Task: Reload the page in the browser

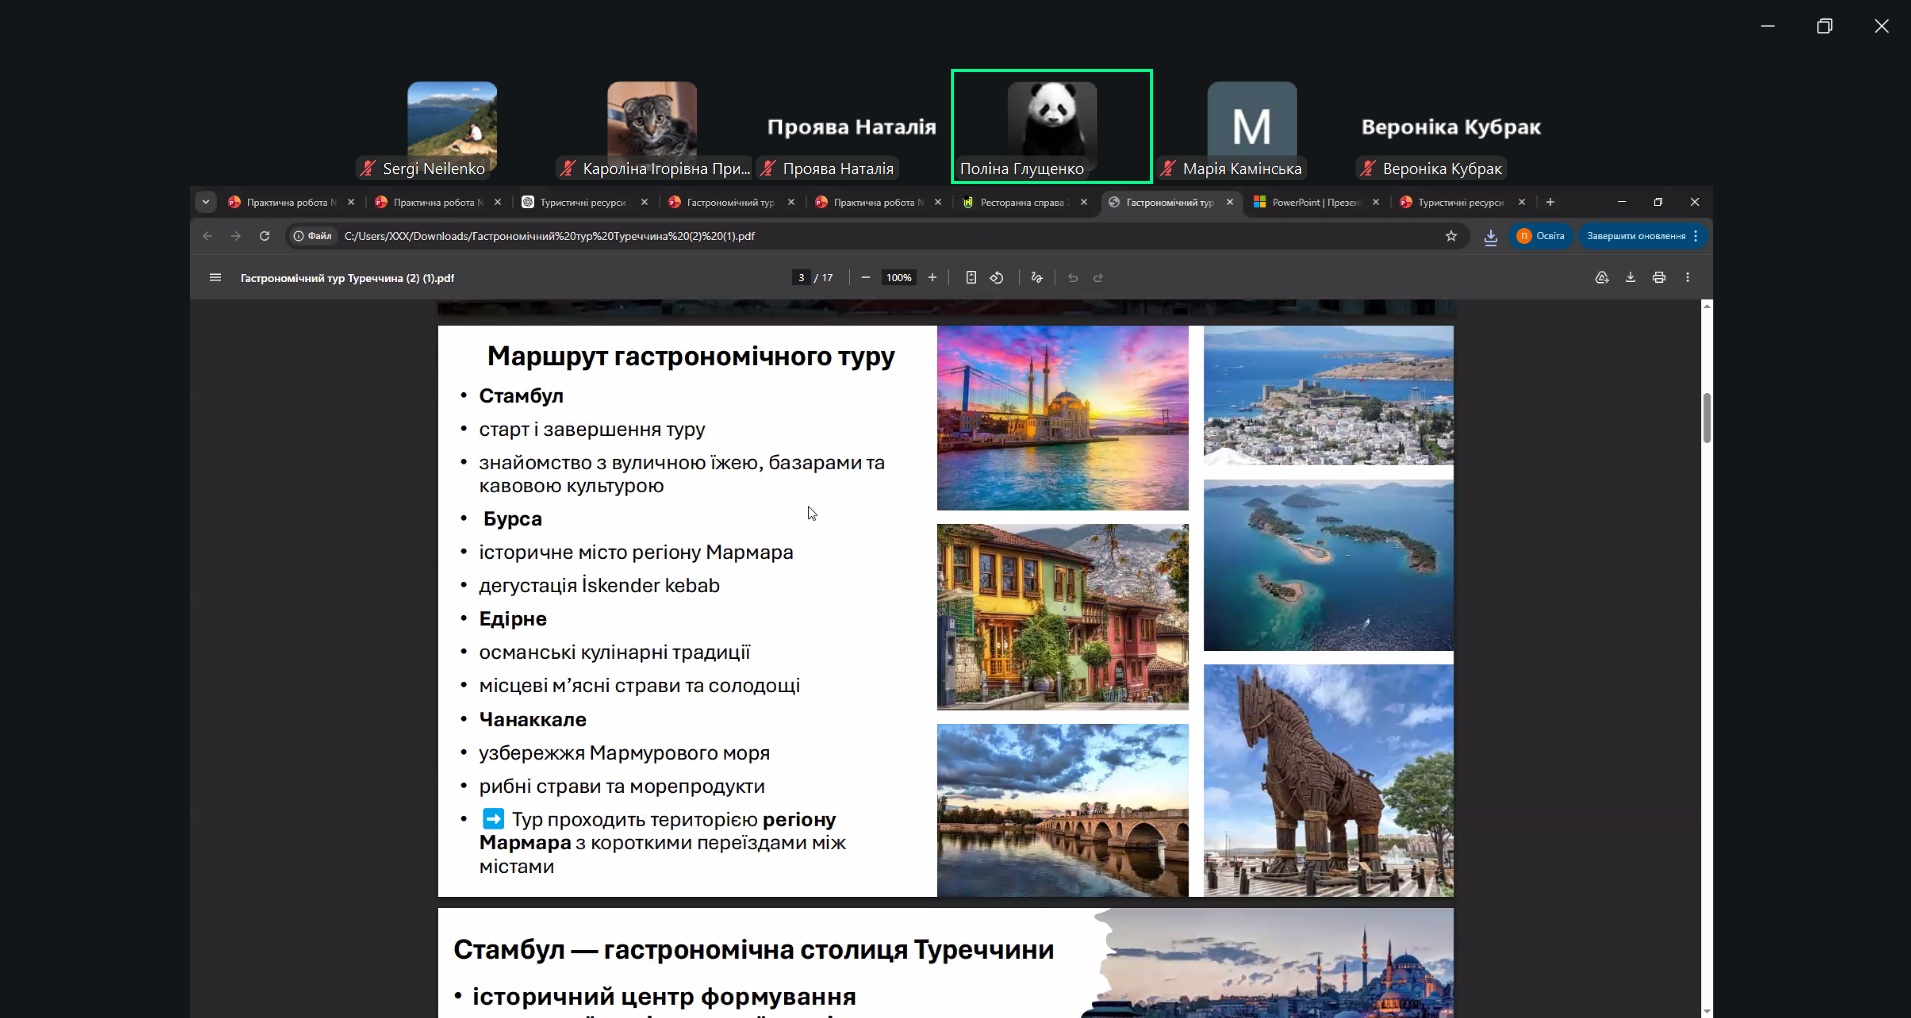Action: [x=264, y=236]
